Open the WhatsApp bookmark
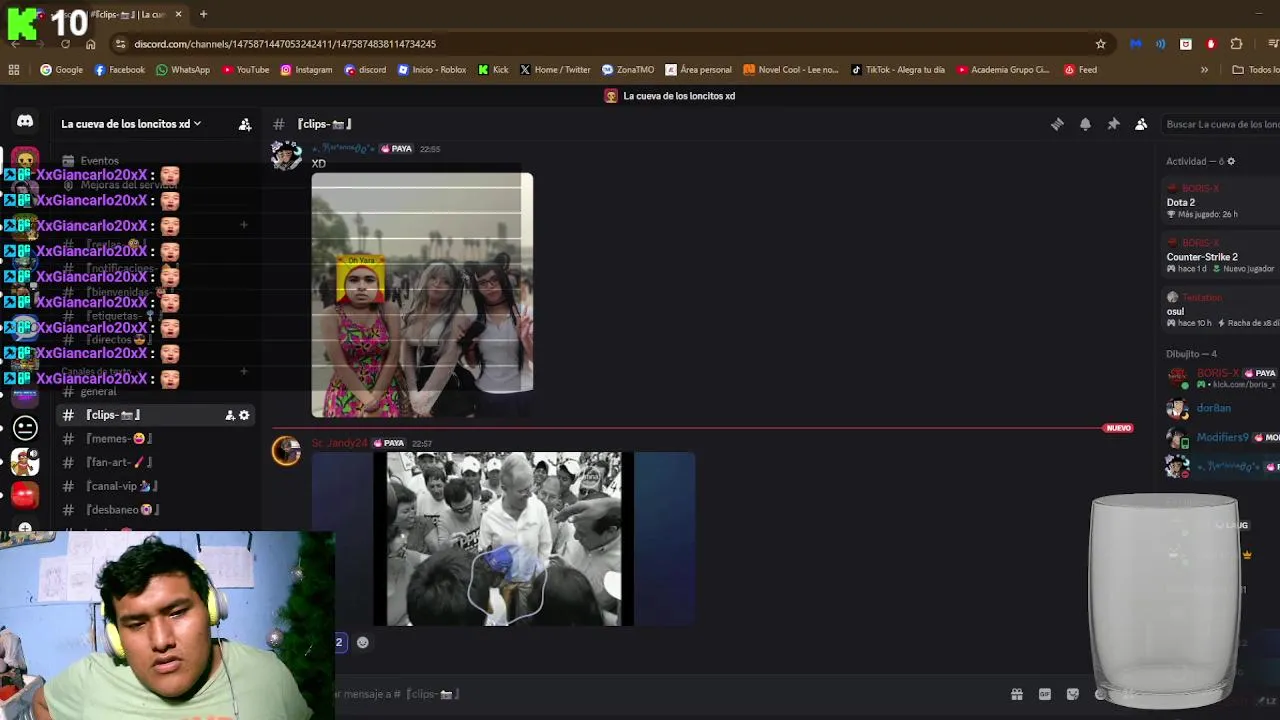Image resolution: width=1280 pixels, height=720 pixels. point(182,70)
